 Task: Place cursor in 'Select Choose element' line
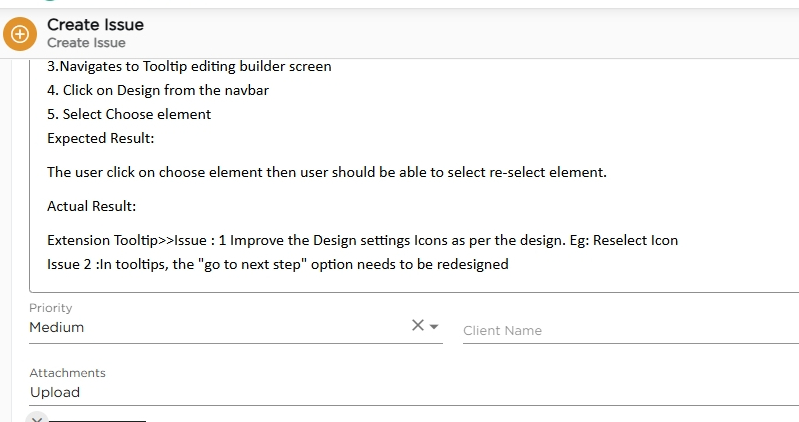pyautogui.click(x=129, y=114)
